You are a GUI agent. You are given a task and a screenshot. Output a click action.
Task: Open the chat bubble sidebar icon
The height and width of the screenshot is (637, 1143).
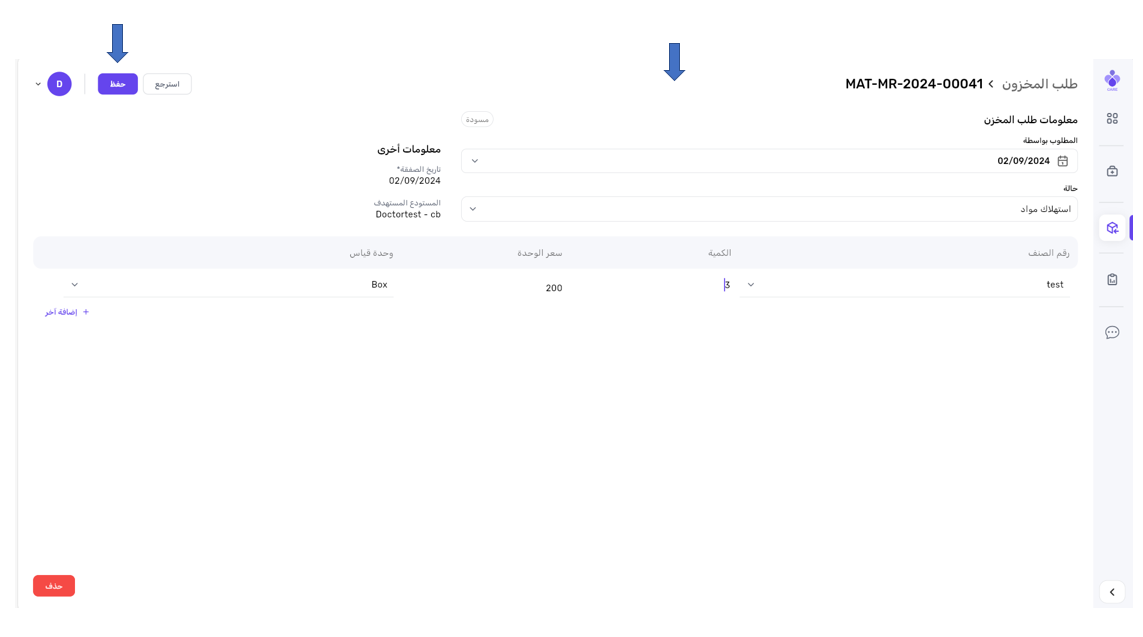point(1112,332)
